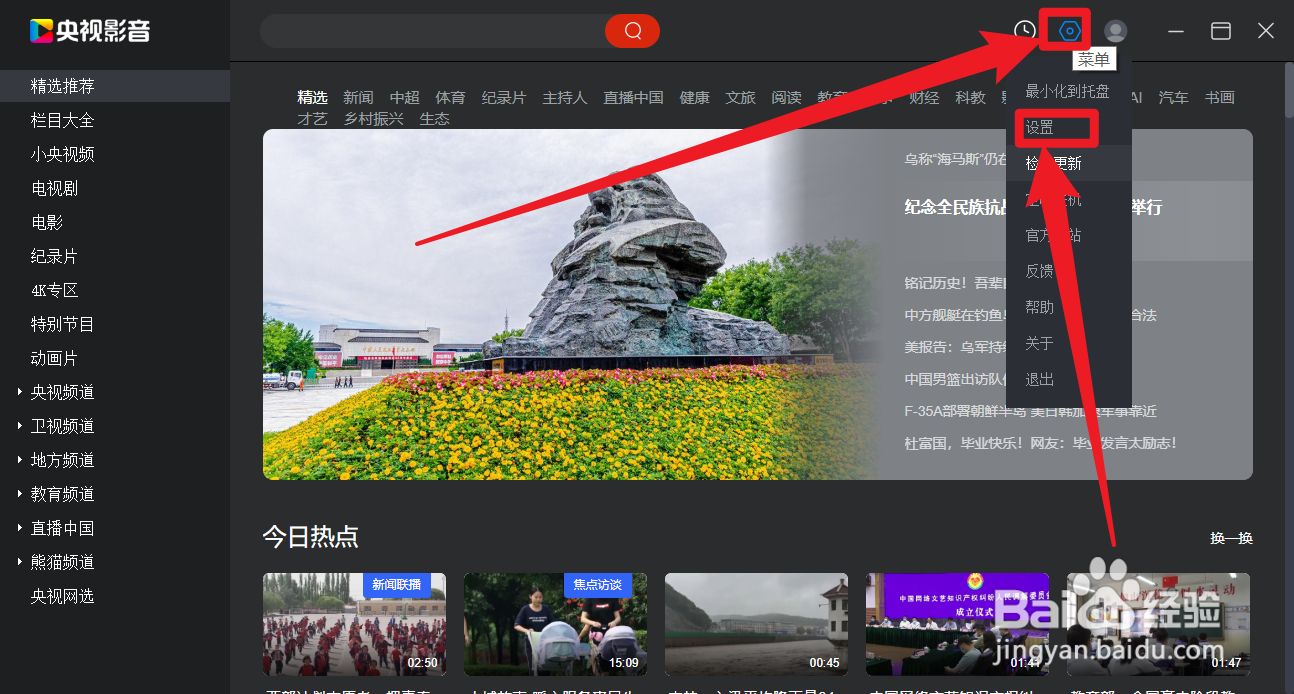Play the 00:45 video thumbnail
The image size is (1294, 694).
(x=756, y=624)
